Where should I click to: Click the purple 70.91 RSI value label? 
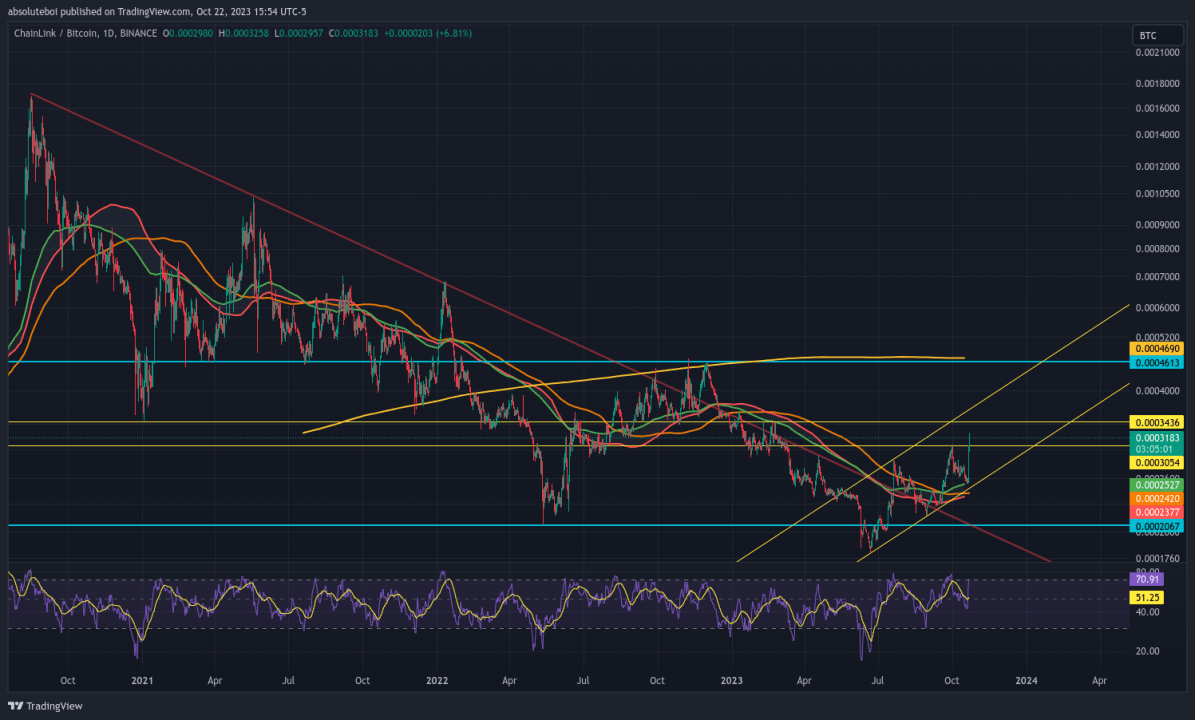point(1146,580)
